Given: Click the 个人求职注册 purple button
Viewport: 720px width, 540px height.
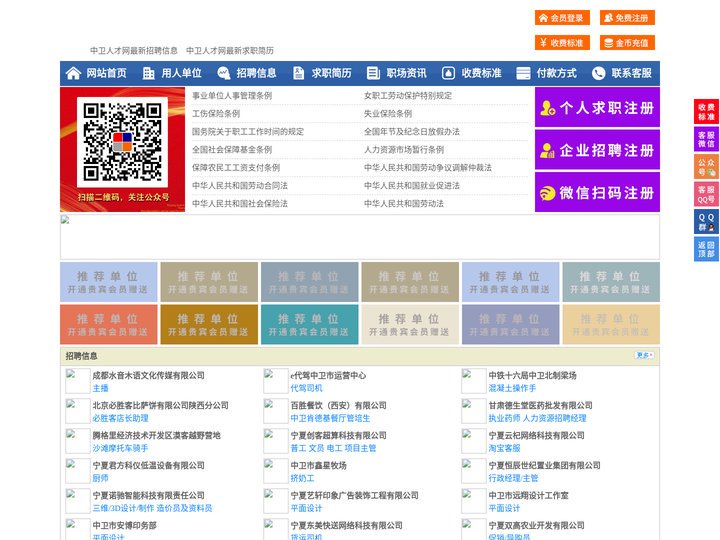Looking at the screenshot, I should coord(597,107).
